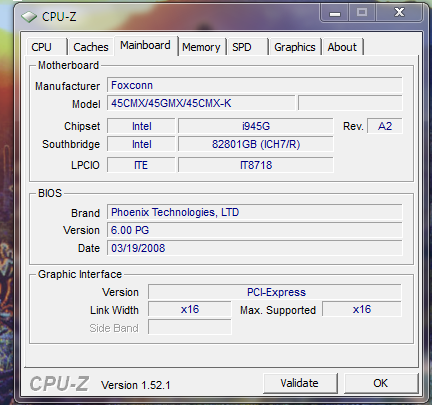Click the Max. Supported value x16
435x408 pixels.
tap(362, 310)
